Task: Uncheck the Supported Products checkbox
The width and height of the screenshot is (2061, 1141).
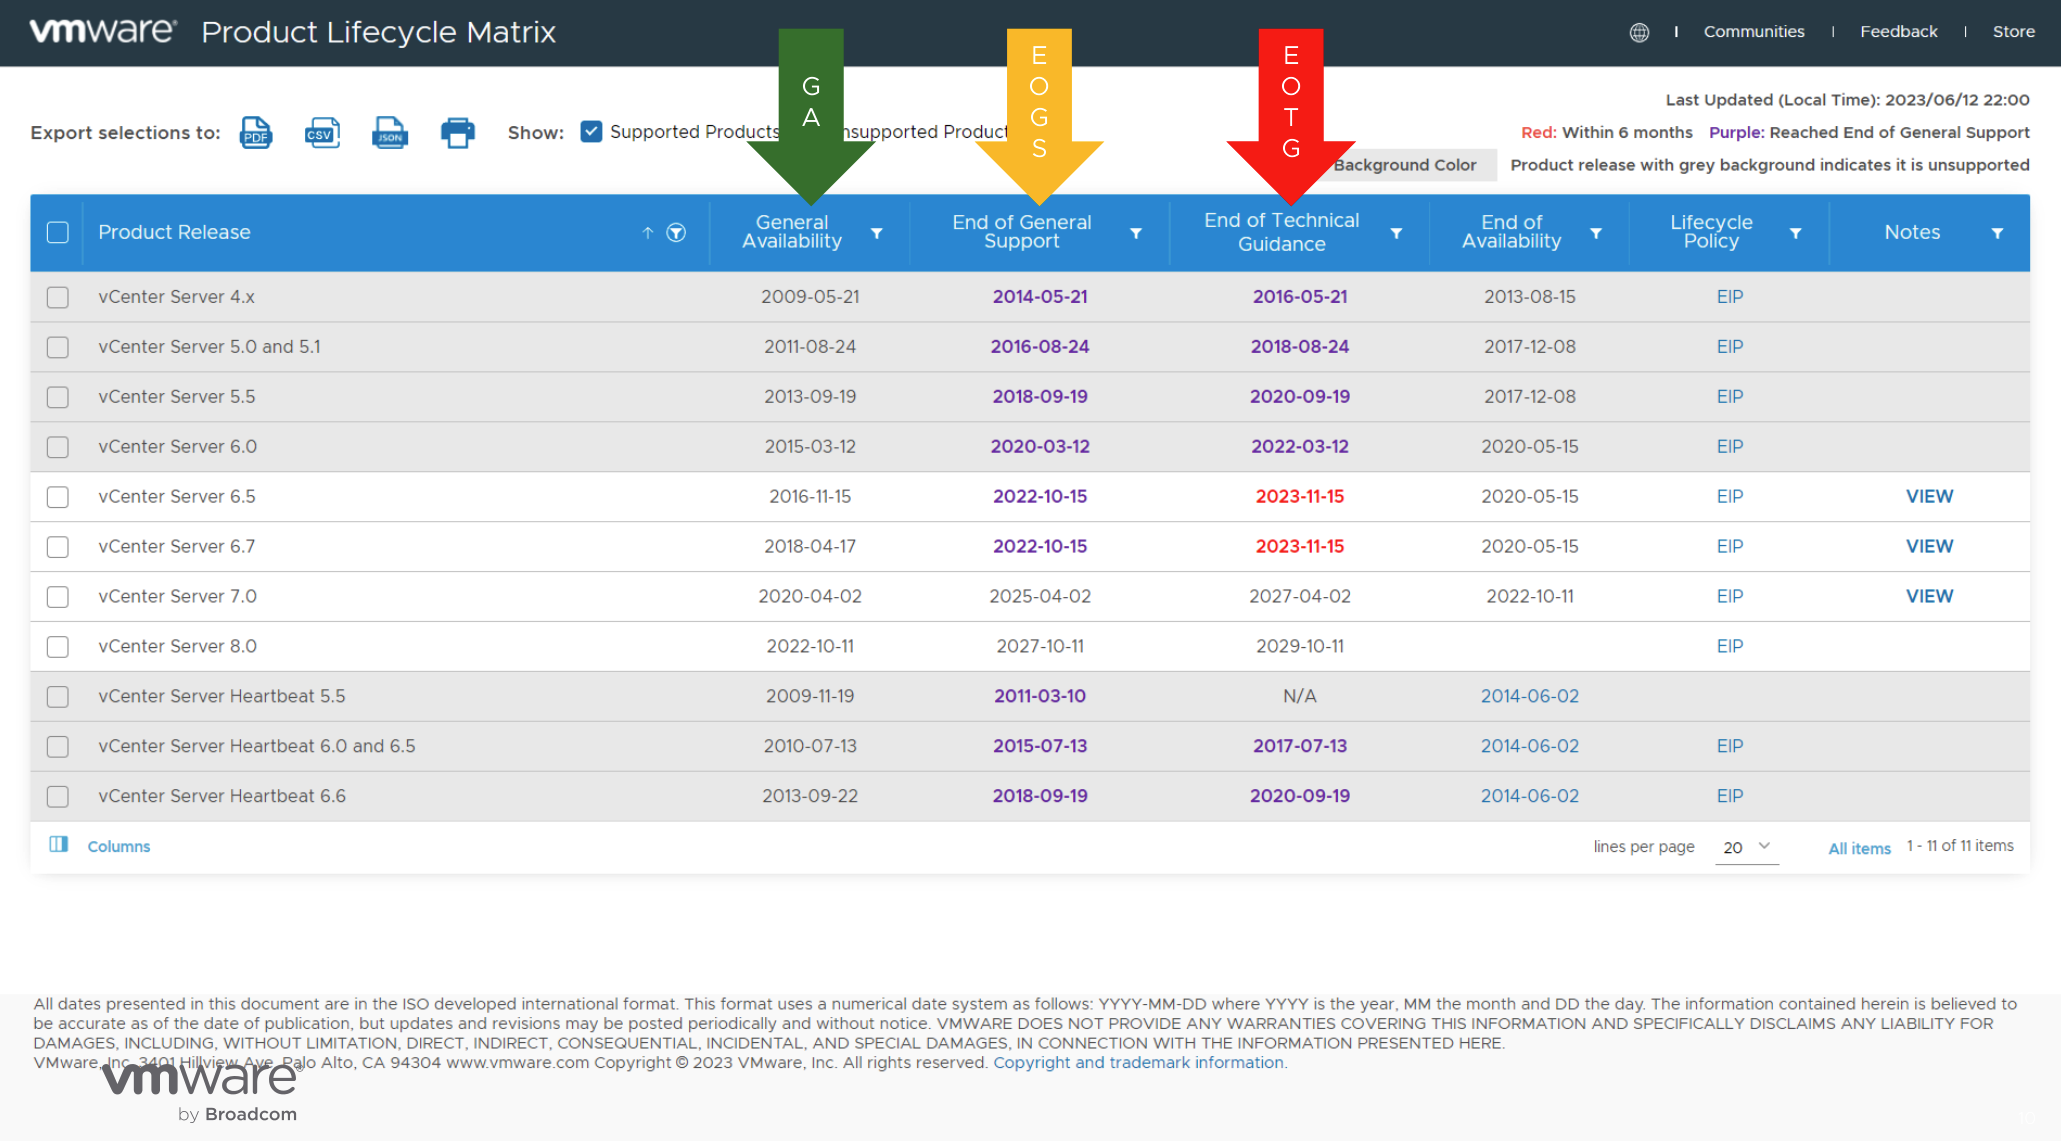Action: (591, 132)
